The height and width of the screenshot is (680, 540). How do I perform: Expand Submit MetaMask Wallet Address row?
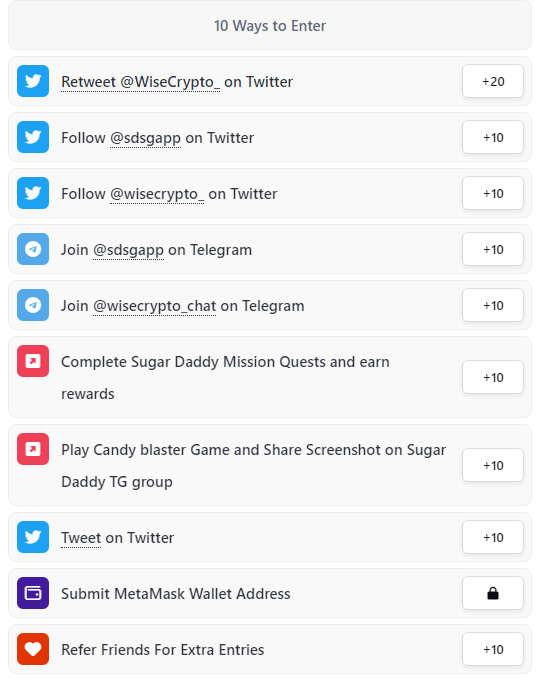(x=270, y=593)
